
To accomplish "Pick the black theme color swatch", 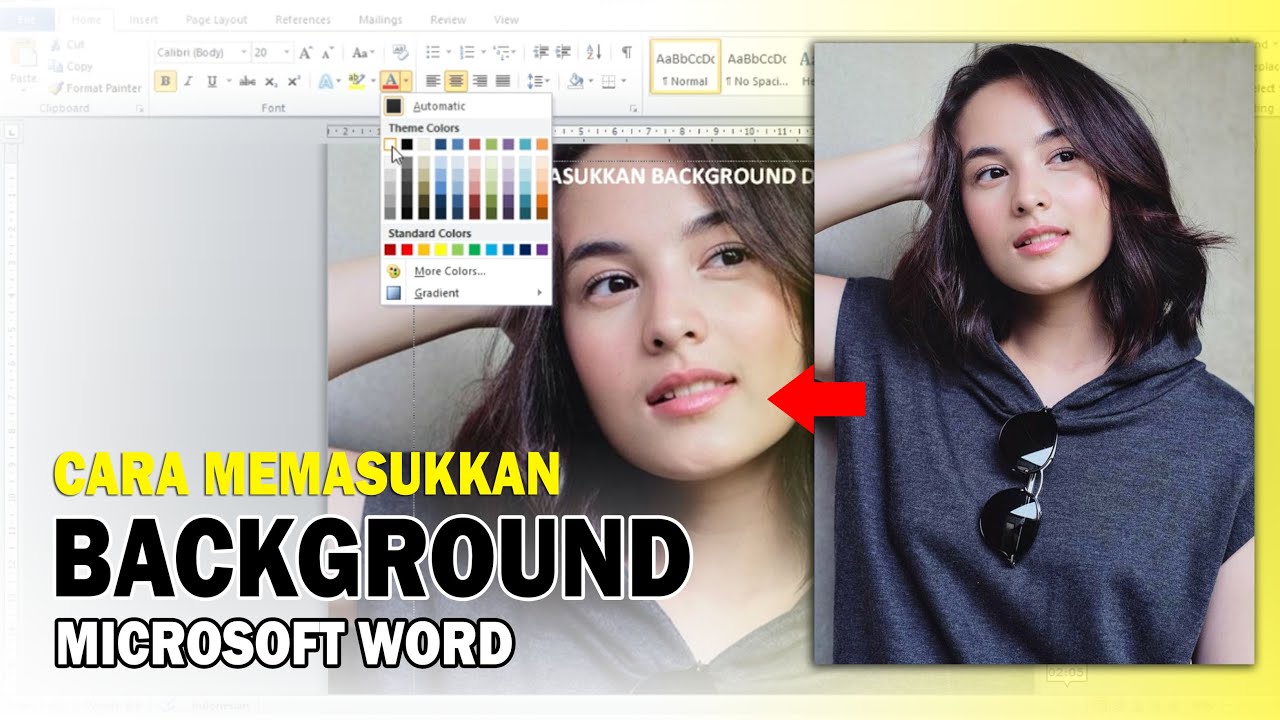I will 407,144.
